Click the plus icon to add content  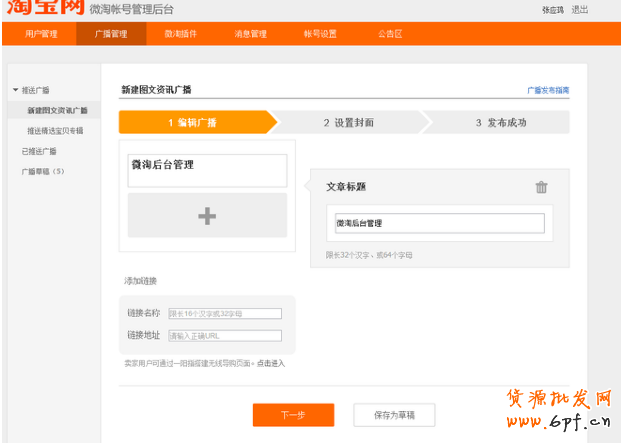[x=207, y=216]
